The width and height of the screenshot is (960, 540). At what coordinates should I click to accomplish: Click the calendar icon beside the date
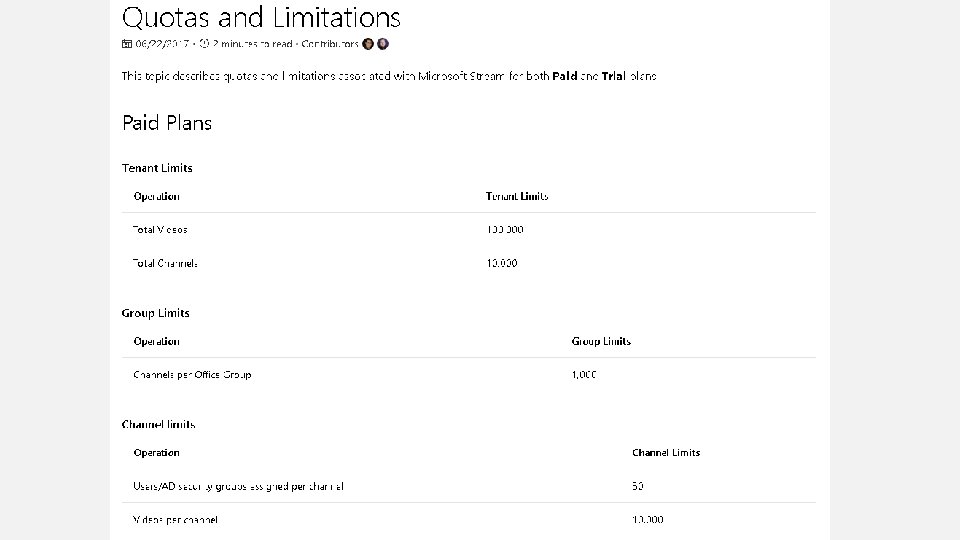[x=127, y=44]
